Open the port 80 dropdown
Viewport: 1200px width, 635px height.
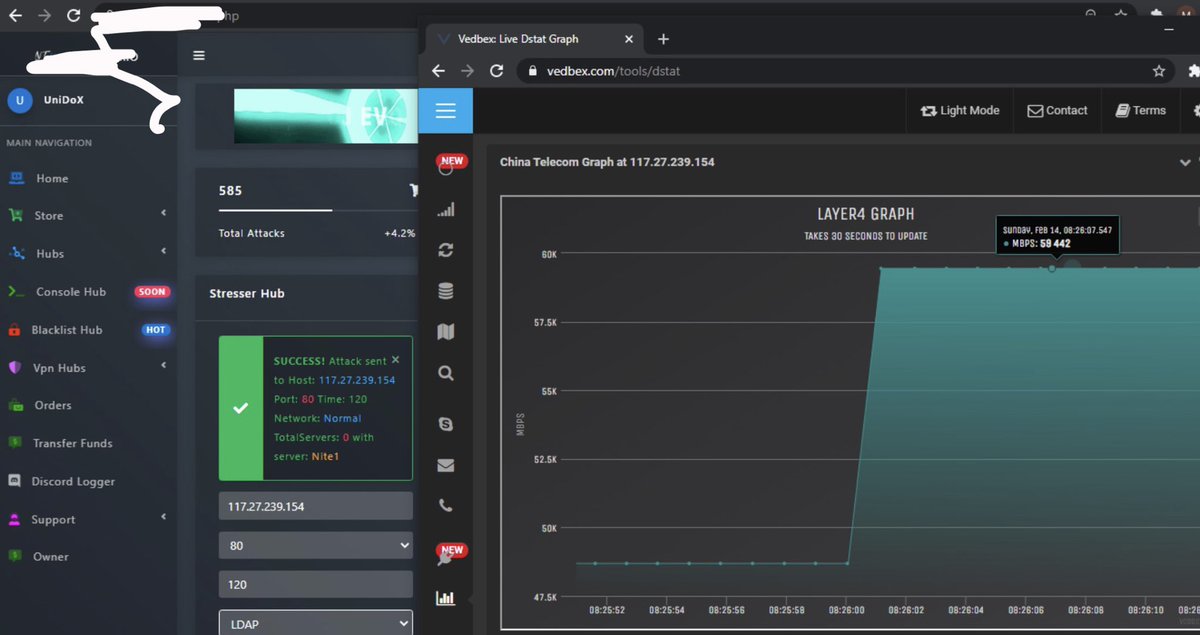pos(316,546)
